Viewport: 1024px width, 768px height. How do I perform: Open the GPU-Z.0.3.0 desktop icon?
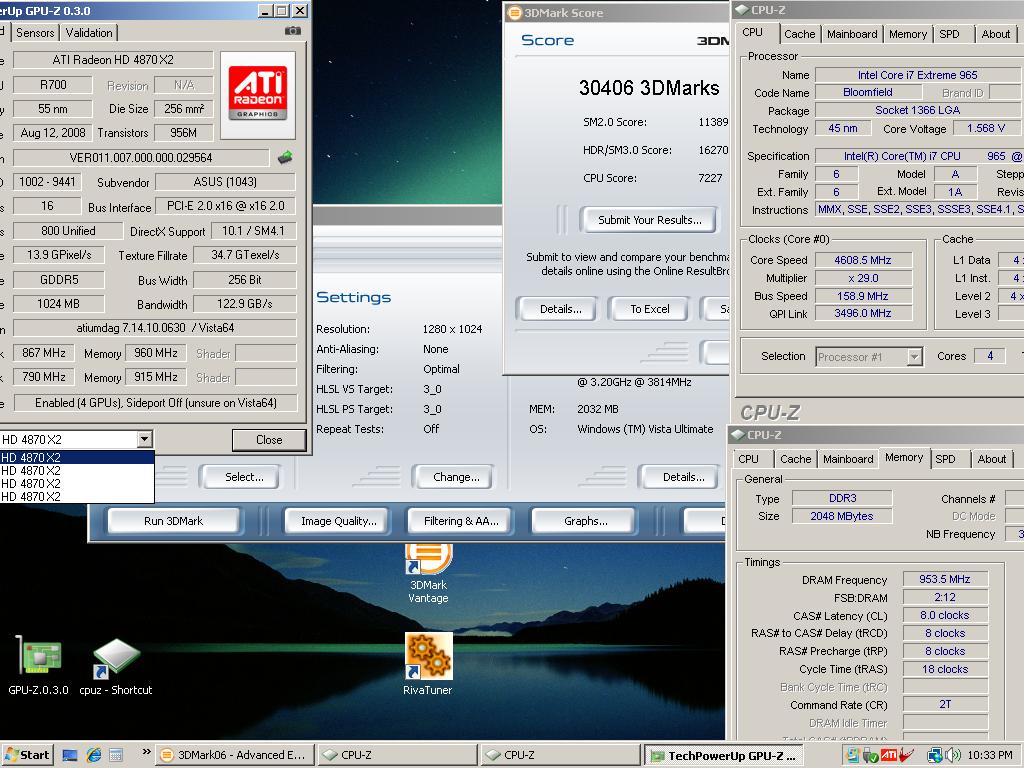click(x=39, y=665)
